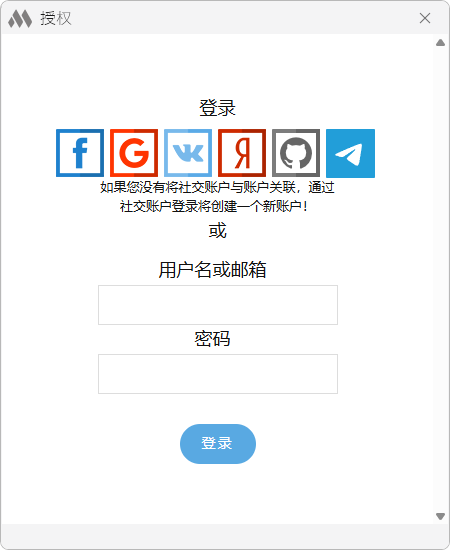Image resolution: width=450 pixels, height=550 pixels.
Task: Click the scrollbar up arrow
Action: click(x=441, y=43)
